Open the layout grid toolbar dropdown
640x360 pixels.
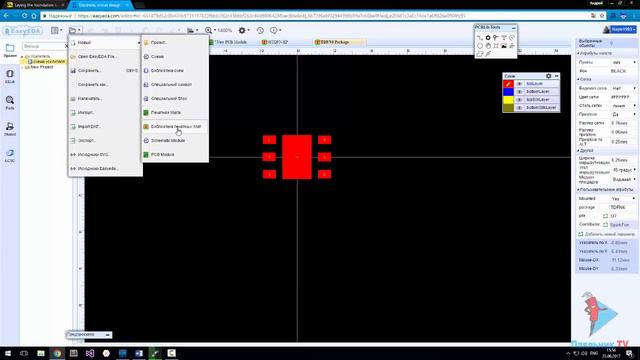(x=56, y=30)
